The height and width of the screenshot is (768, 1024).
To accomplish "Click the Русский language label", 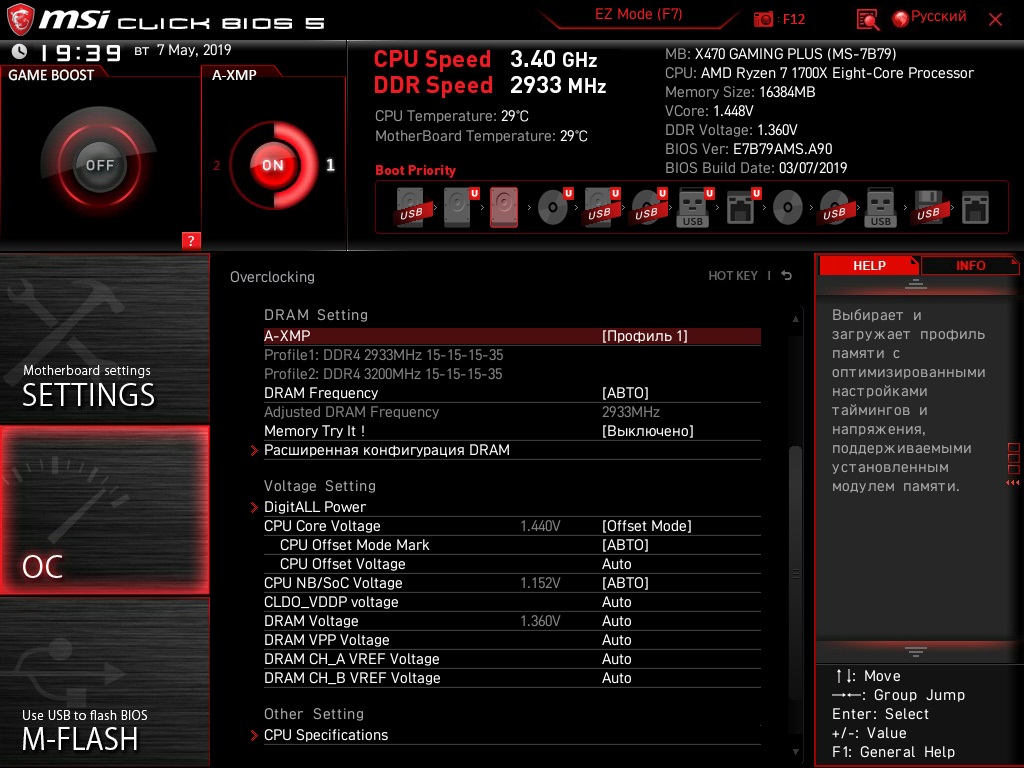I will 938,16.
